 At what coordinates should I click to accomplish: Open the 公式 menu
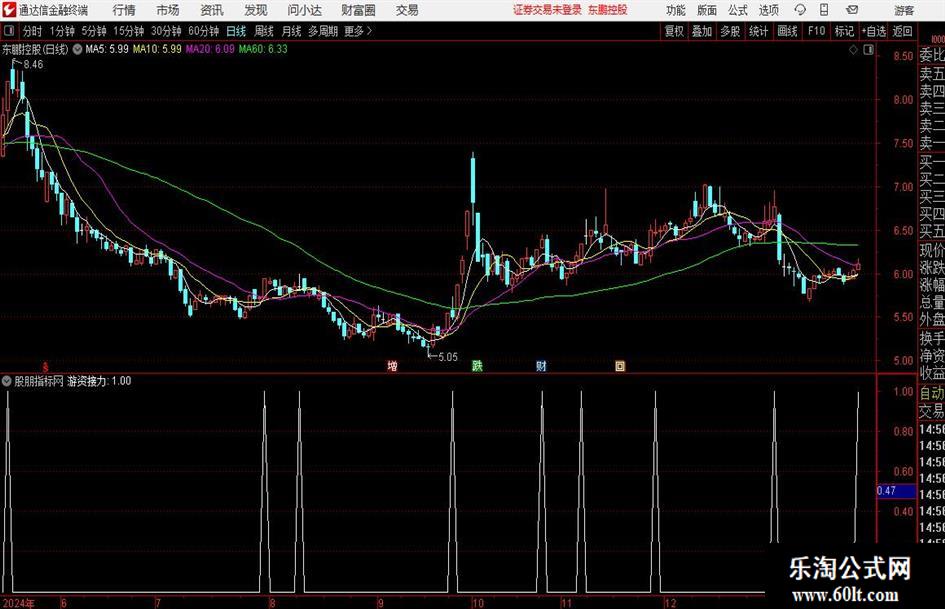pos(738,10)
